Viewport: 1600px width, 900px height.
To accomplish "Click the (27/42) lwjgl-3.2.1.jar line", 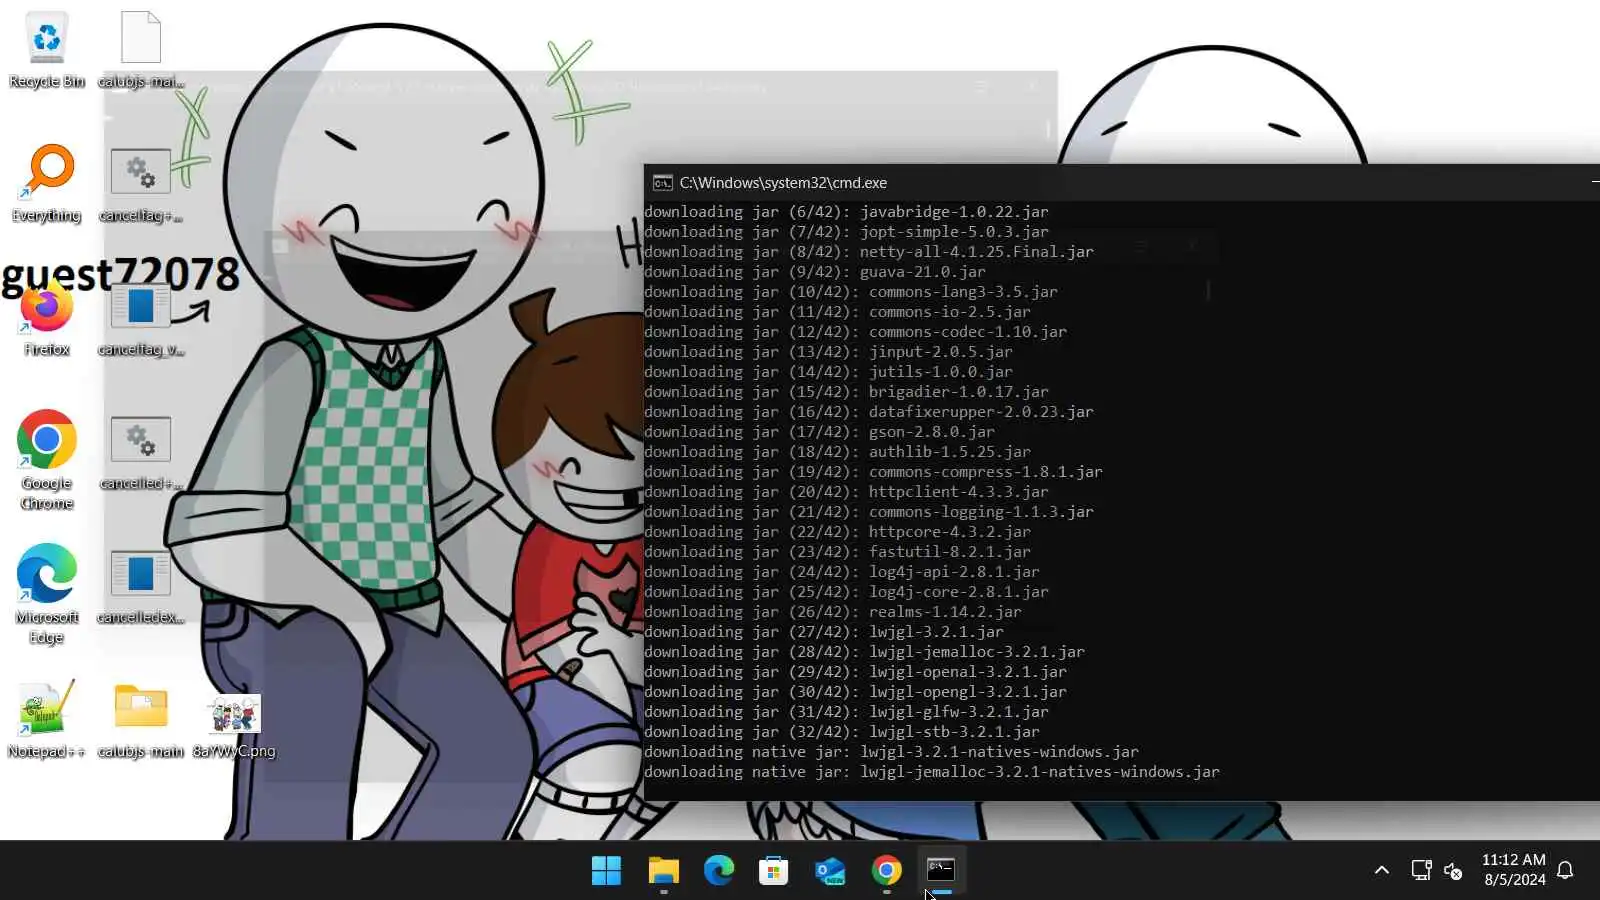I will click(824, 632).
